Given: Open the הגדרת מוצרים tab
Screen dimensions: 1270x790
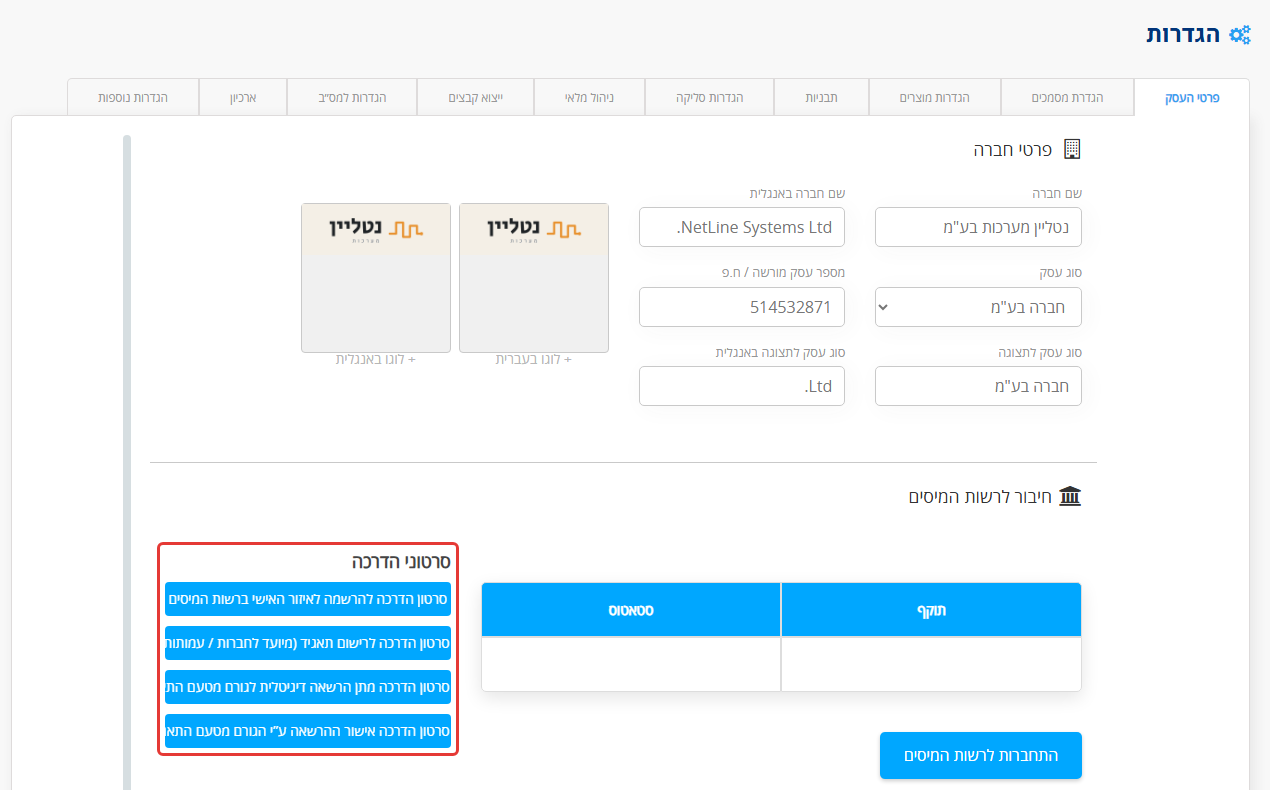Looking at the screenshot, I should [x=934, y=98].
